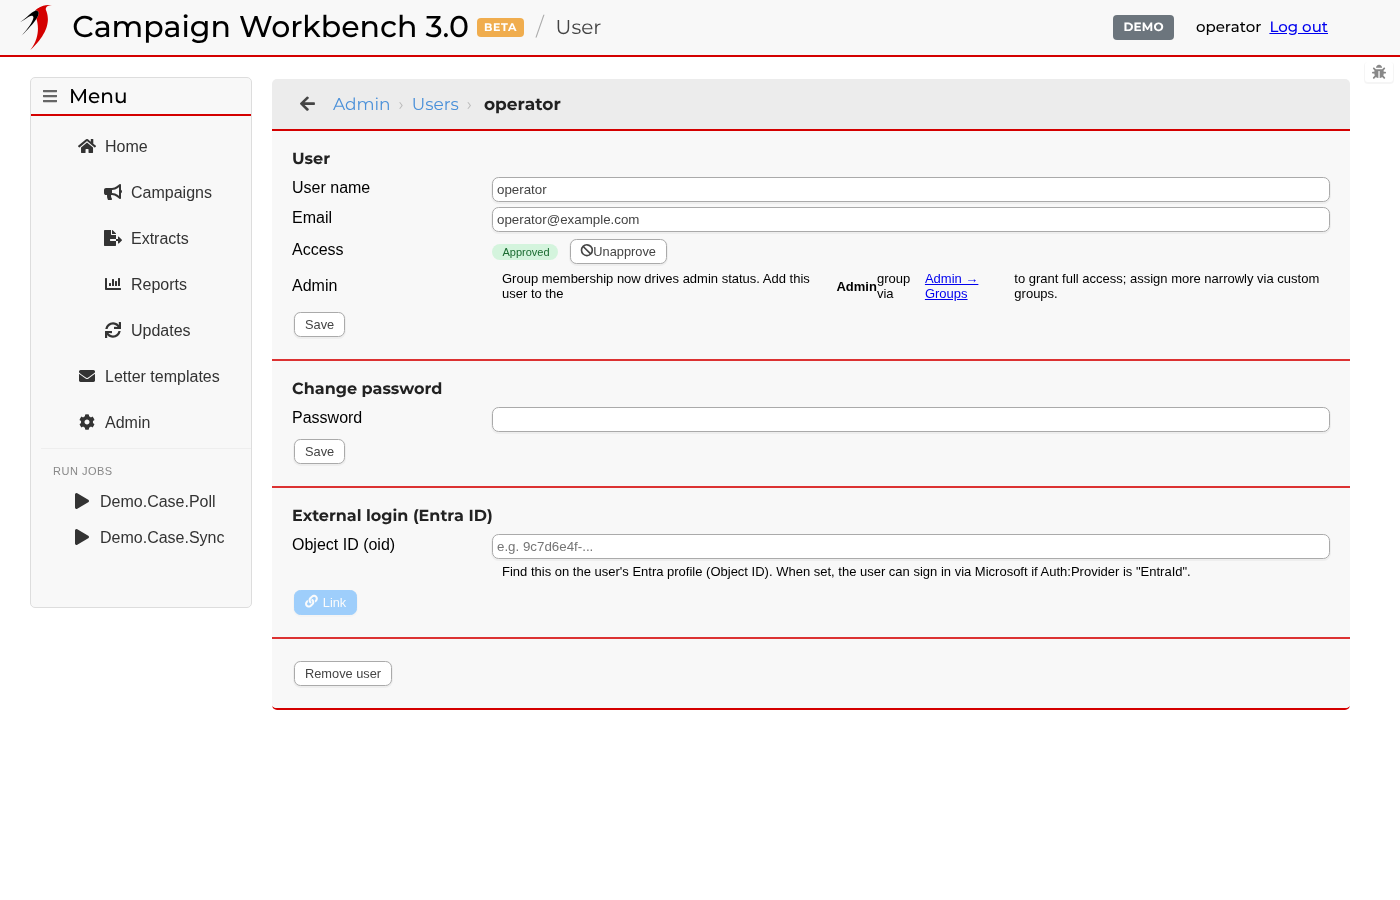
Task: Focus the Email input field
Action: click(911, 219)
